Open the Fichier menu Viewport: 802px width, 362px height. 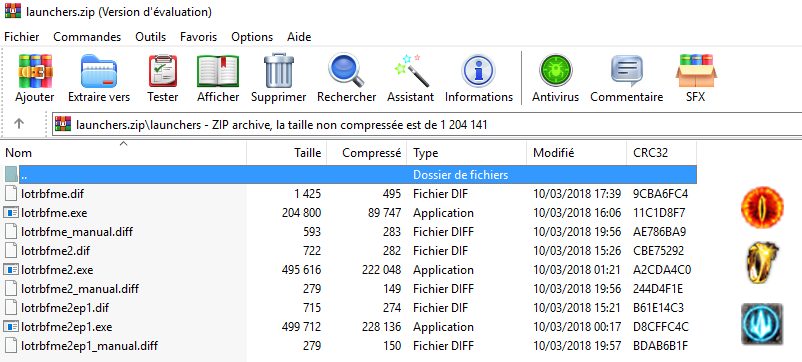point(22,37)
